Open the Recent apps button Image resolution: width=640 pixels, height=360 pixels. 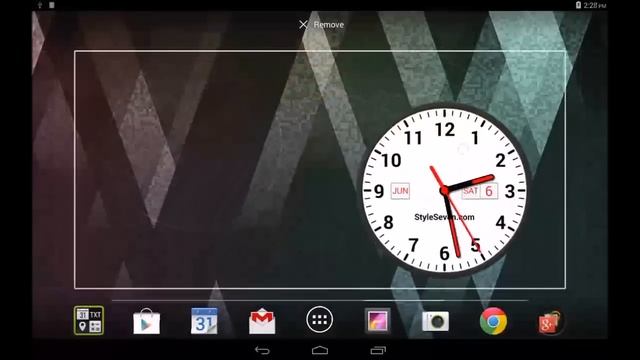tap(378, 350)
